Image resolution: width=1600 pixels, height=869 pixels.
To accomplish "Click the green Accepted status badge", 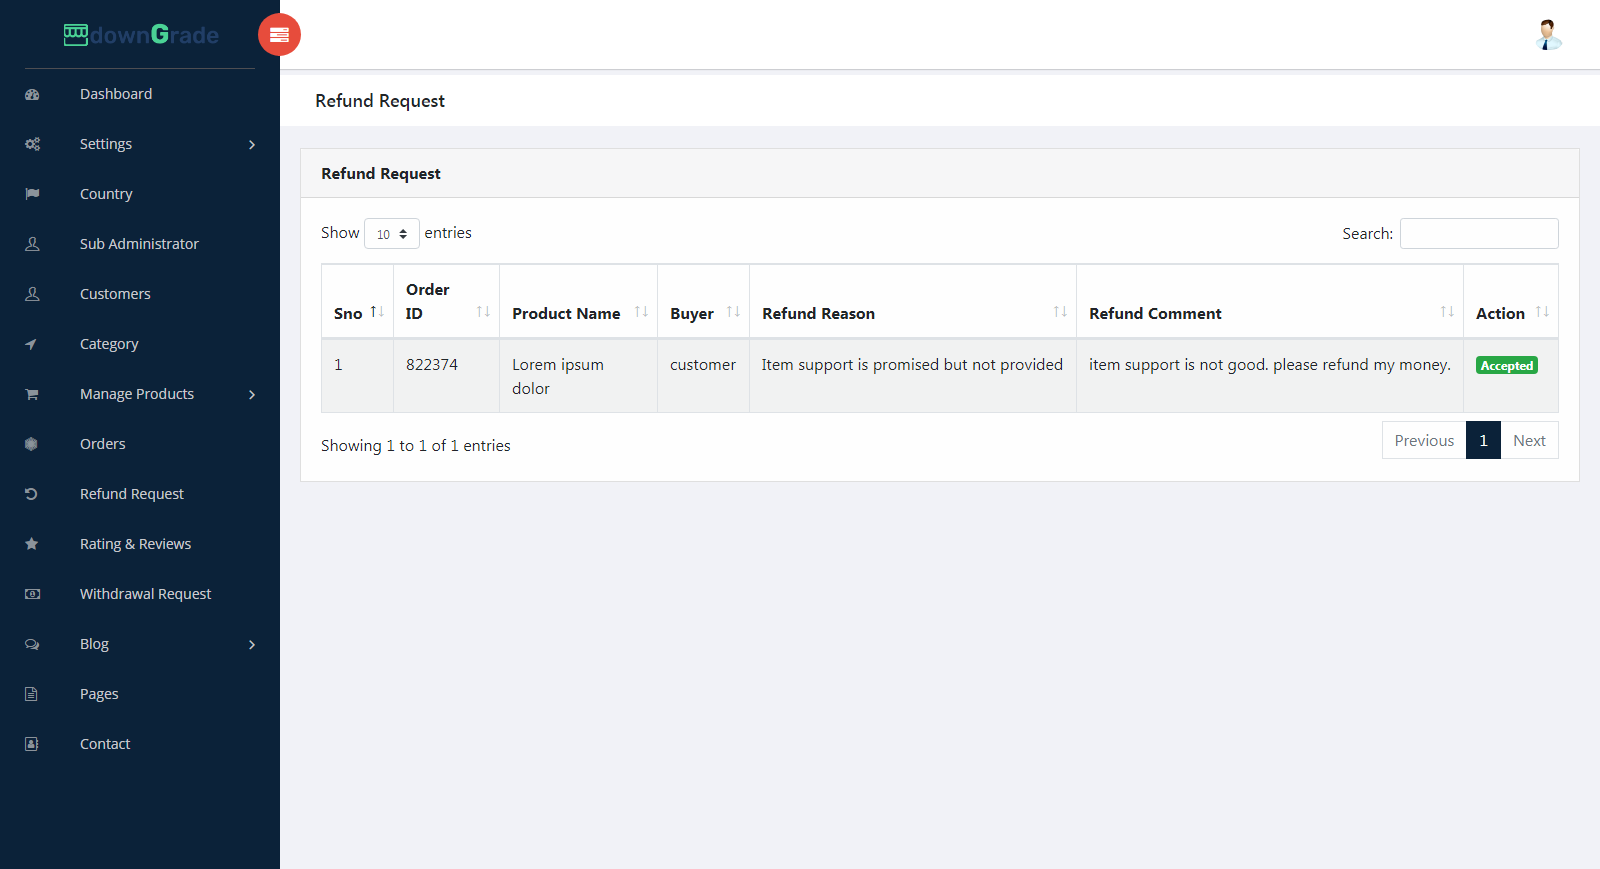I will click(x=1506, y=366).
